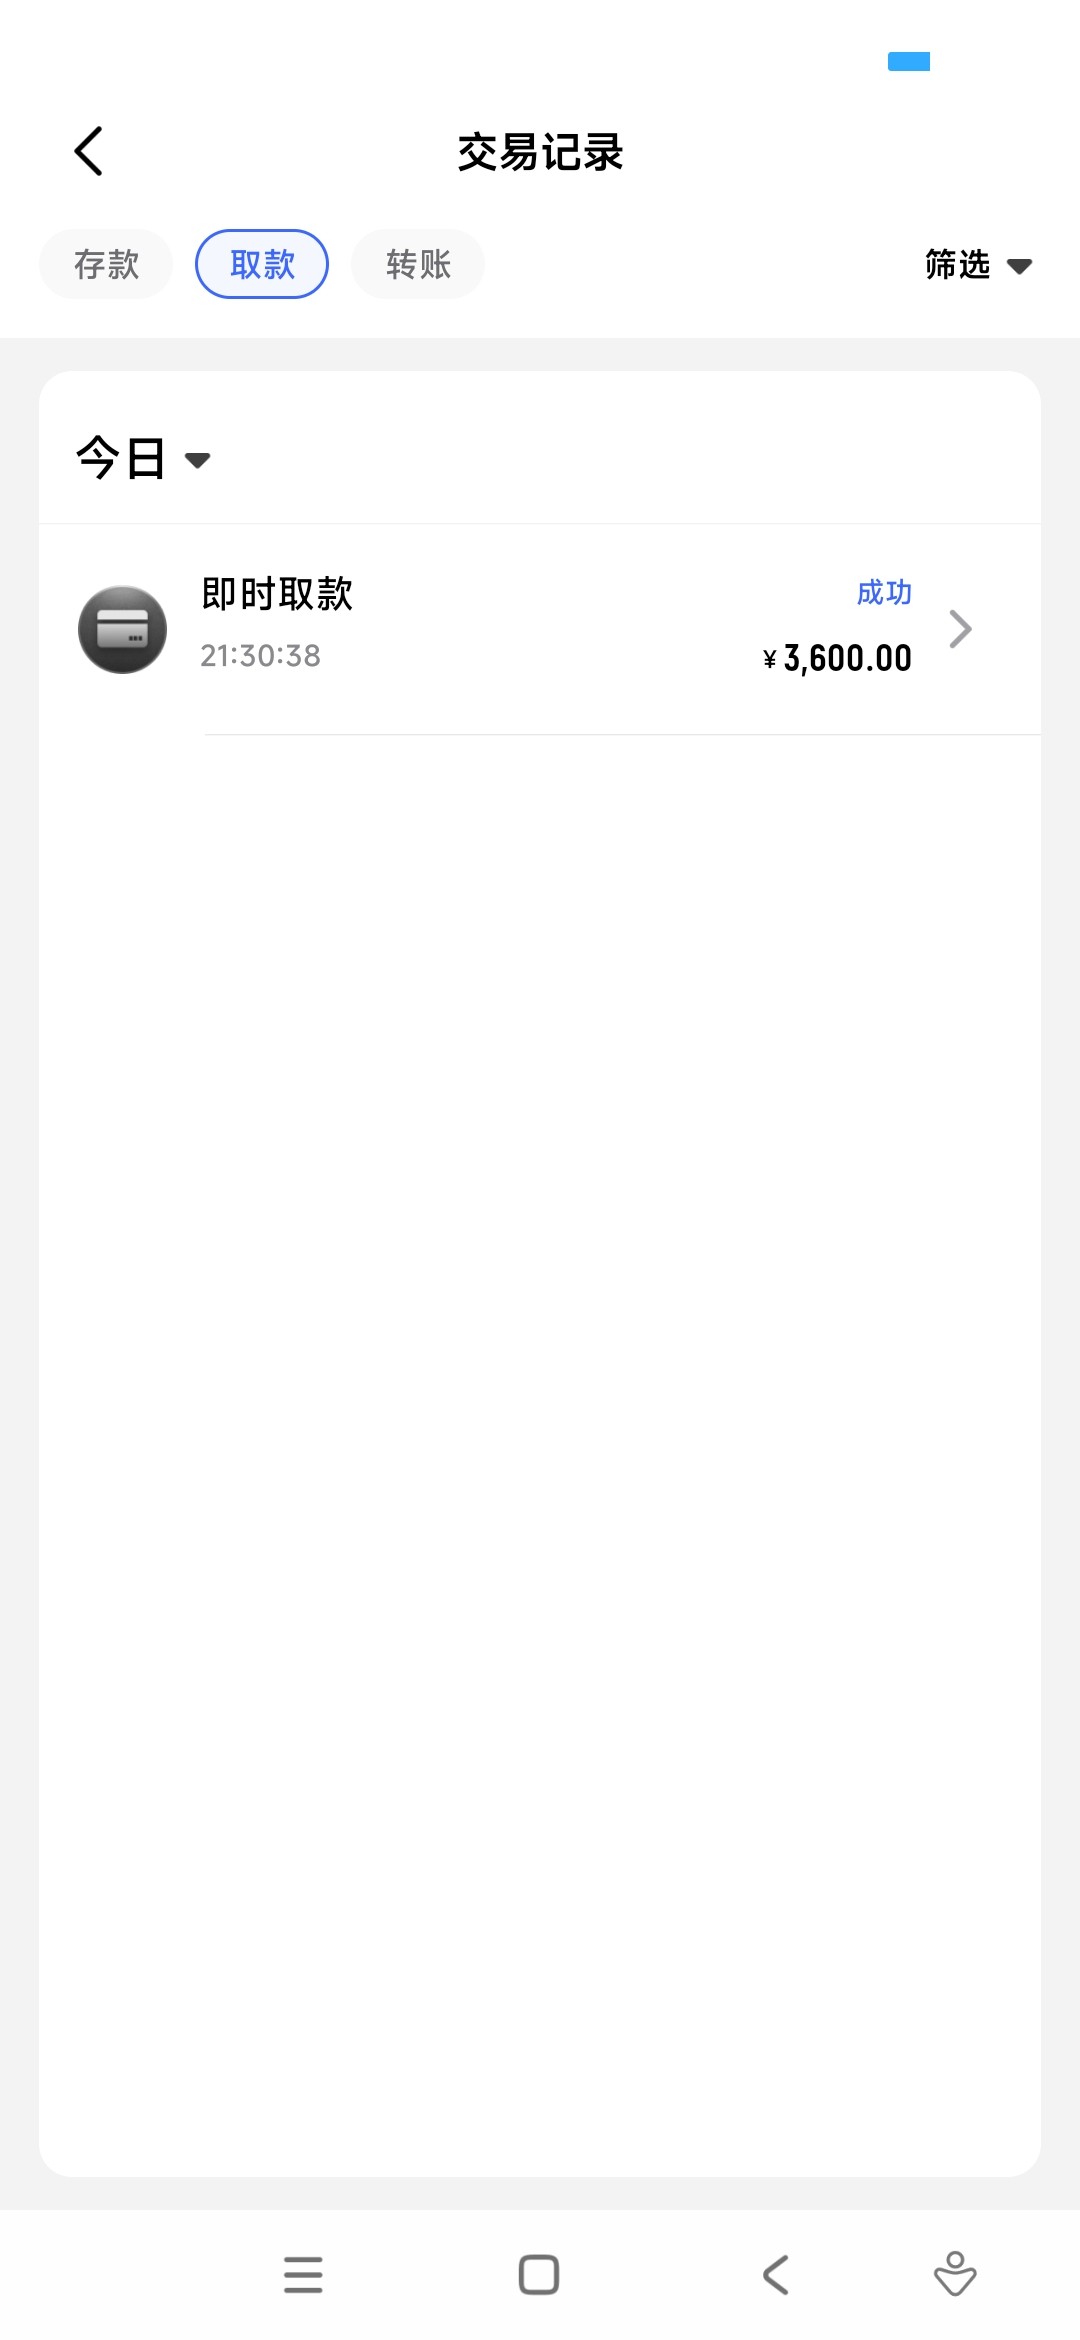Select the 取款 filter chip
This screenshot has width=1080, height=2340.
262,265
